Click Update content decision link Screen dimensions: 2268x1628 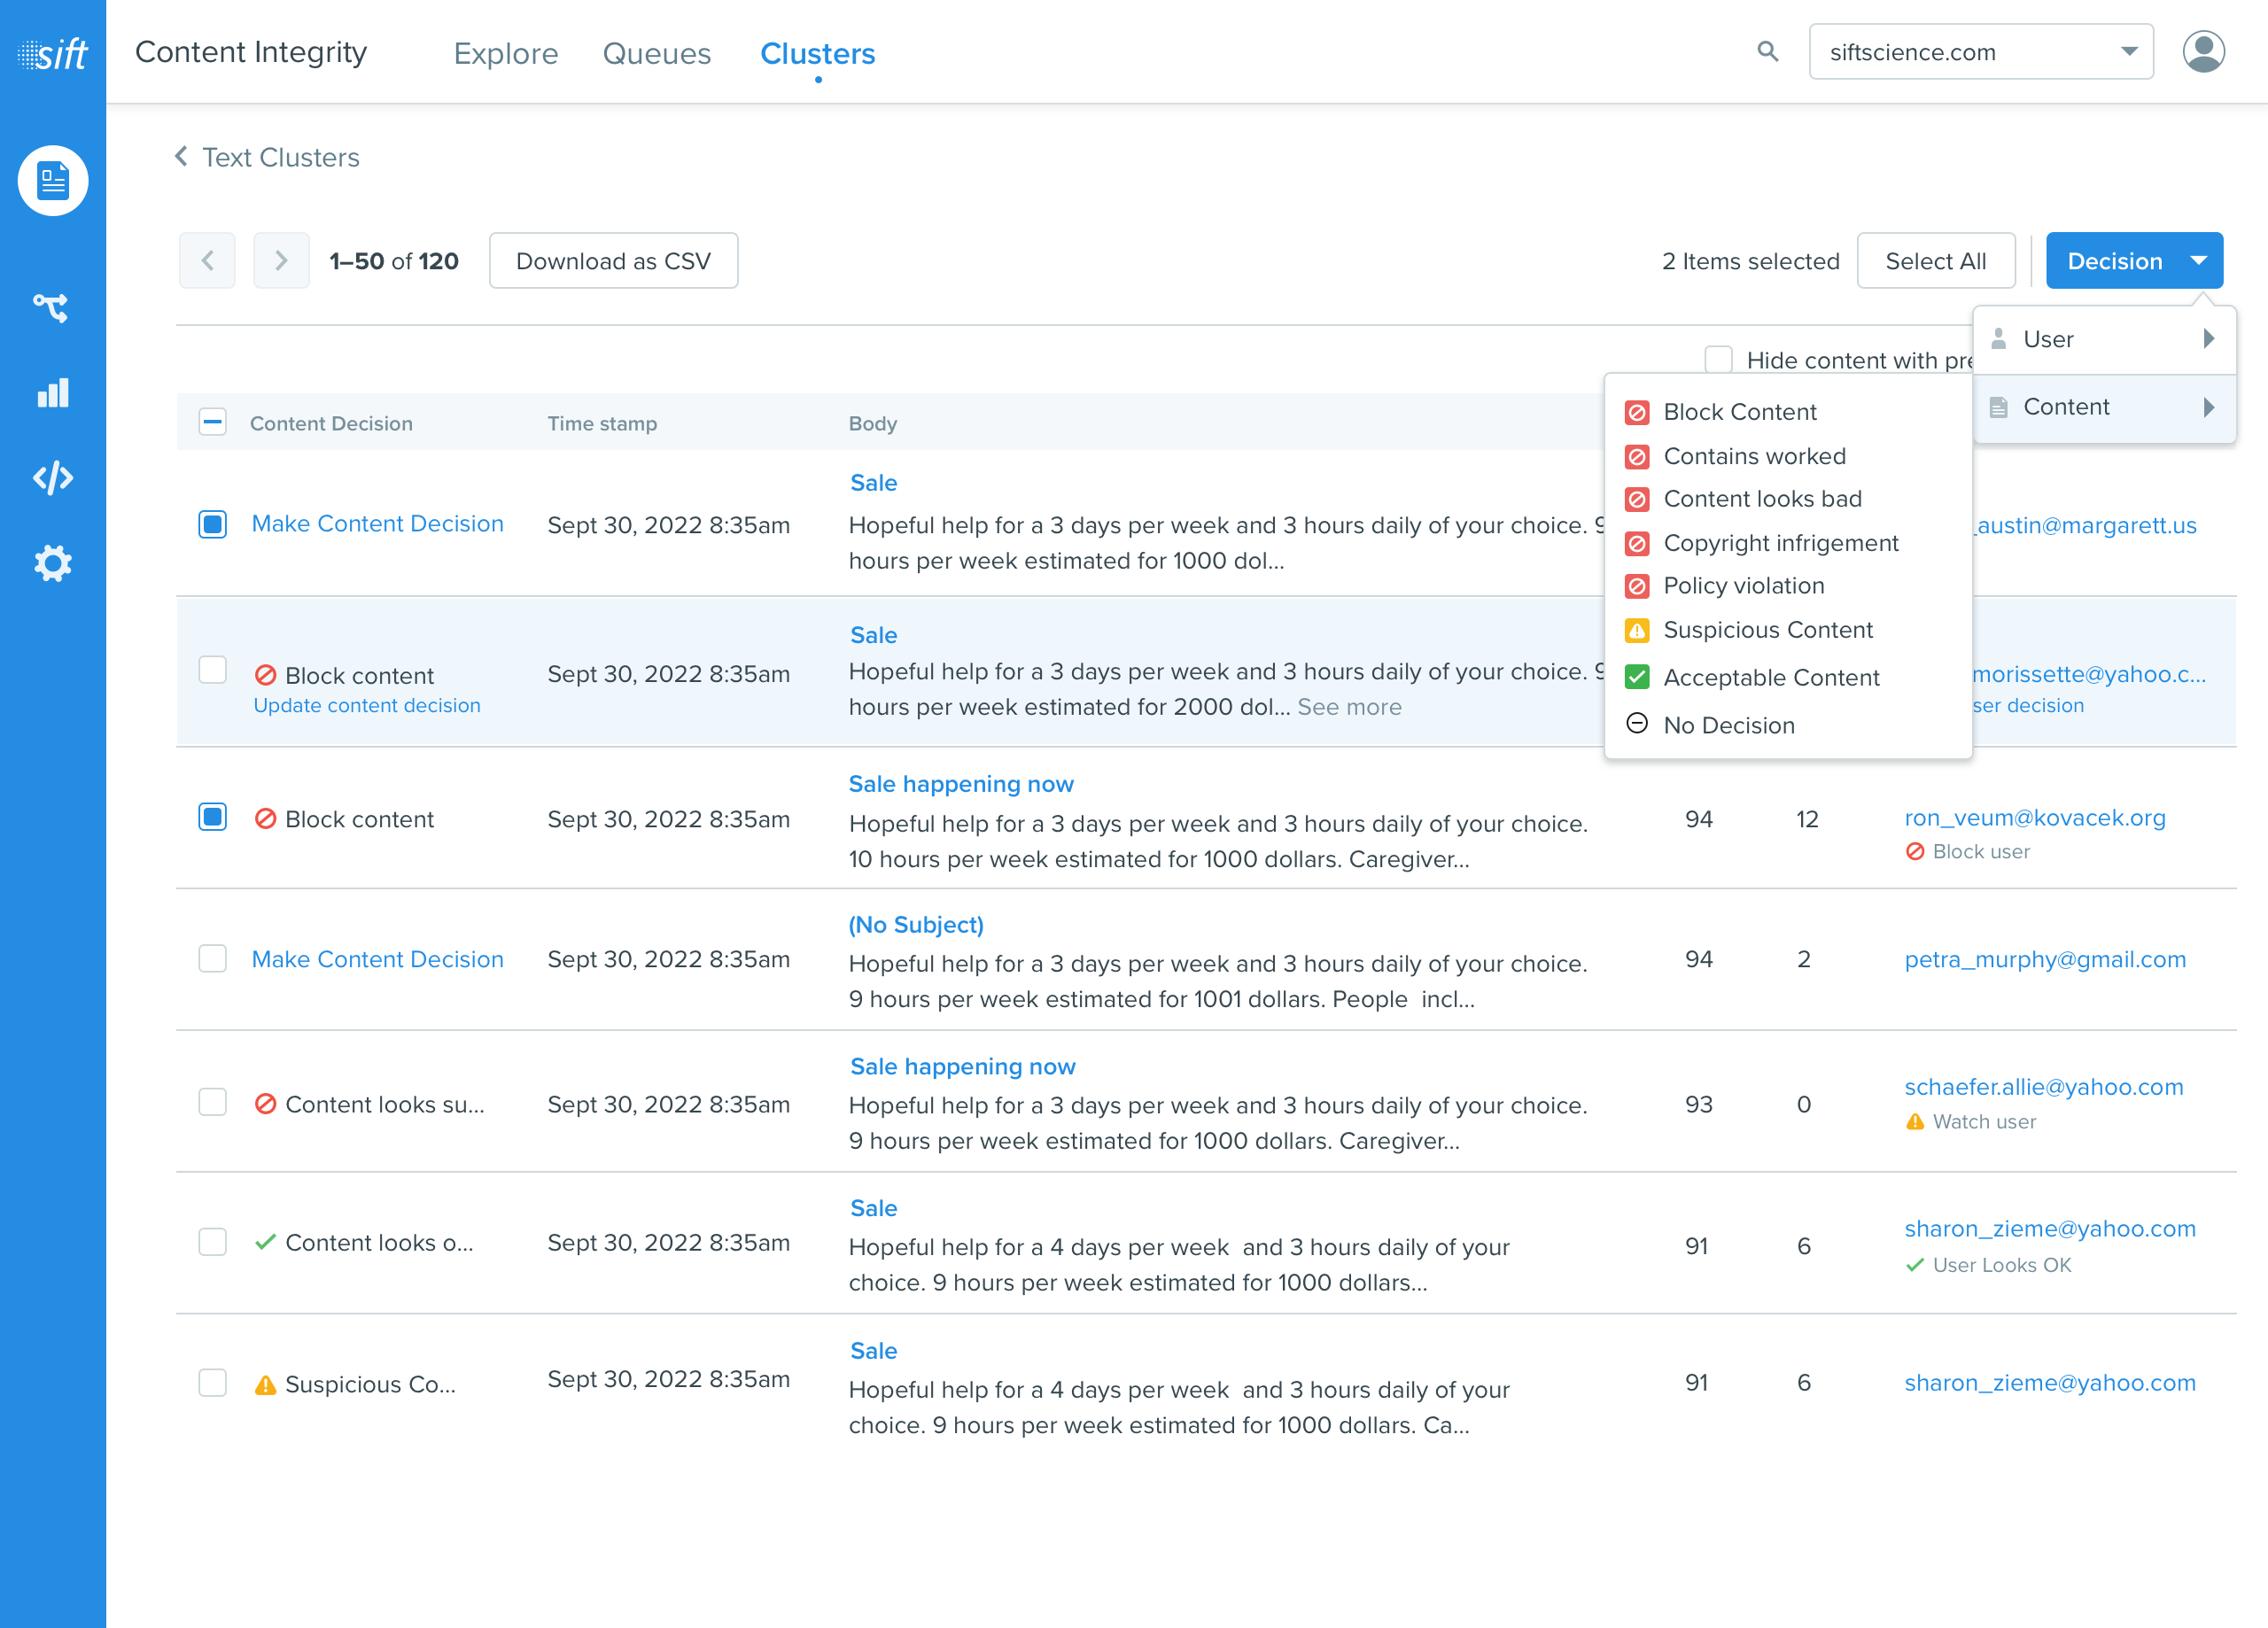point(366,705)
